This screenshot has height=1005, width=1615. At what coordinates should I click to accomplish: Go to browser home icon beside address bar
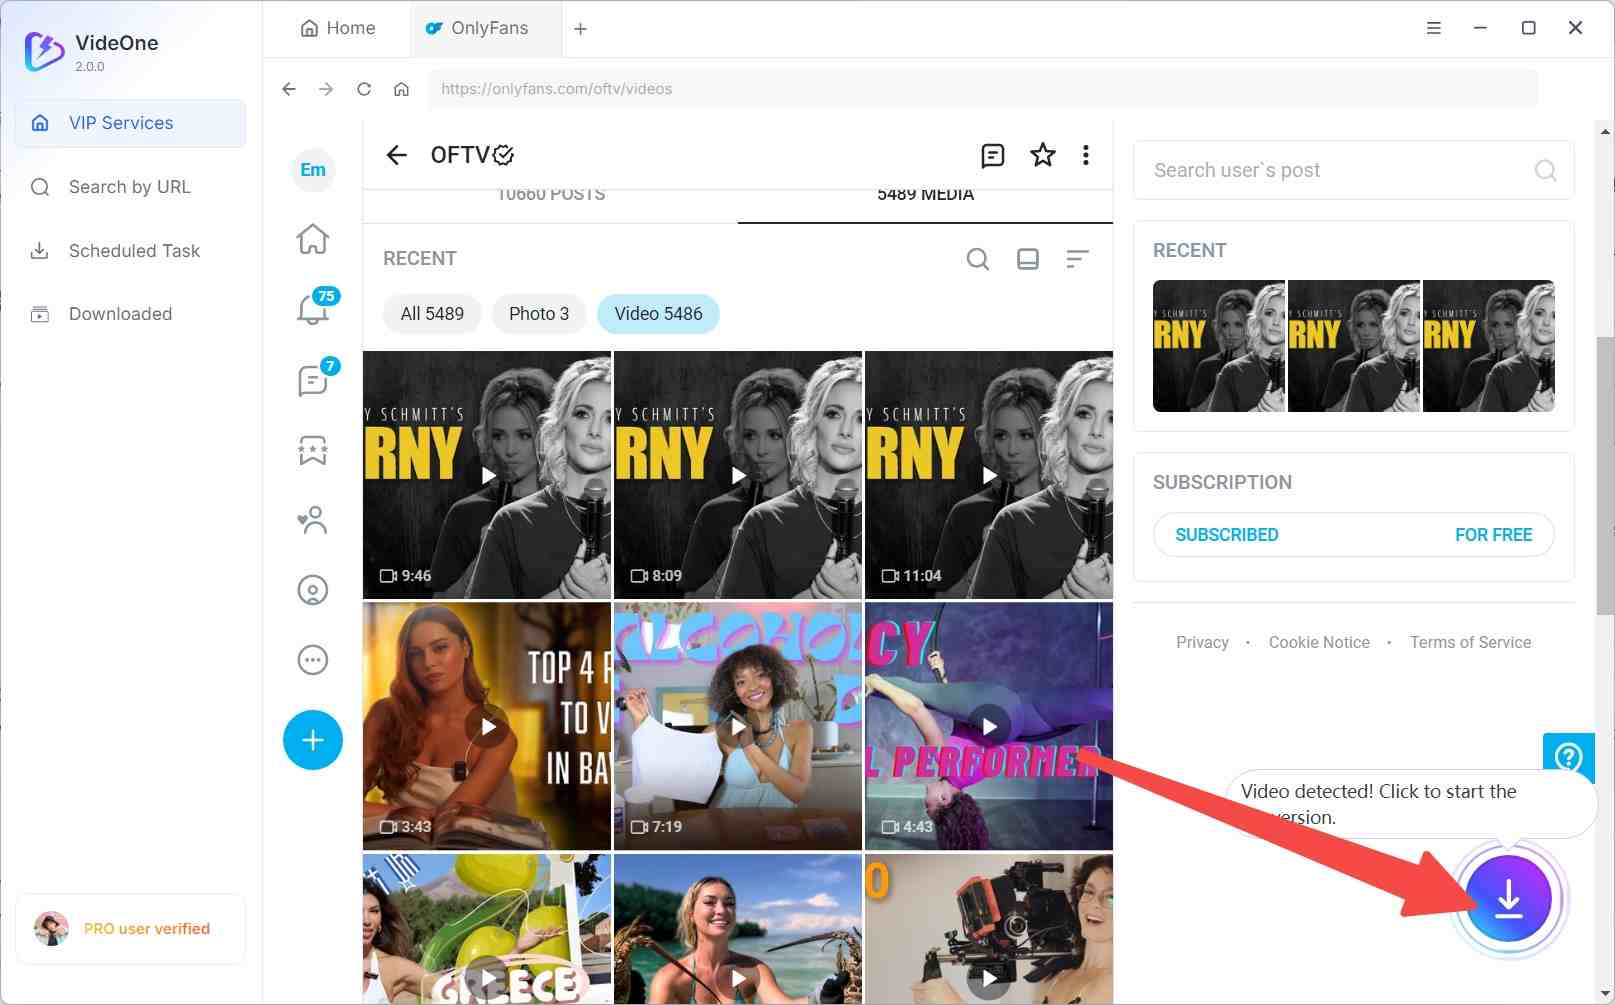[x=401, y=89]
